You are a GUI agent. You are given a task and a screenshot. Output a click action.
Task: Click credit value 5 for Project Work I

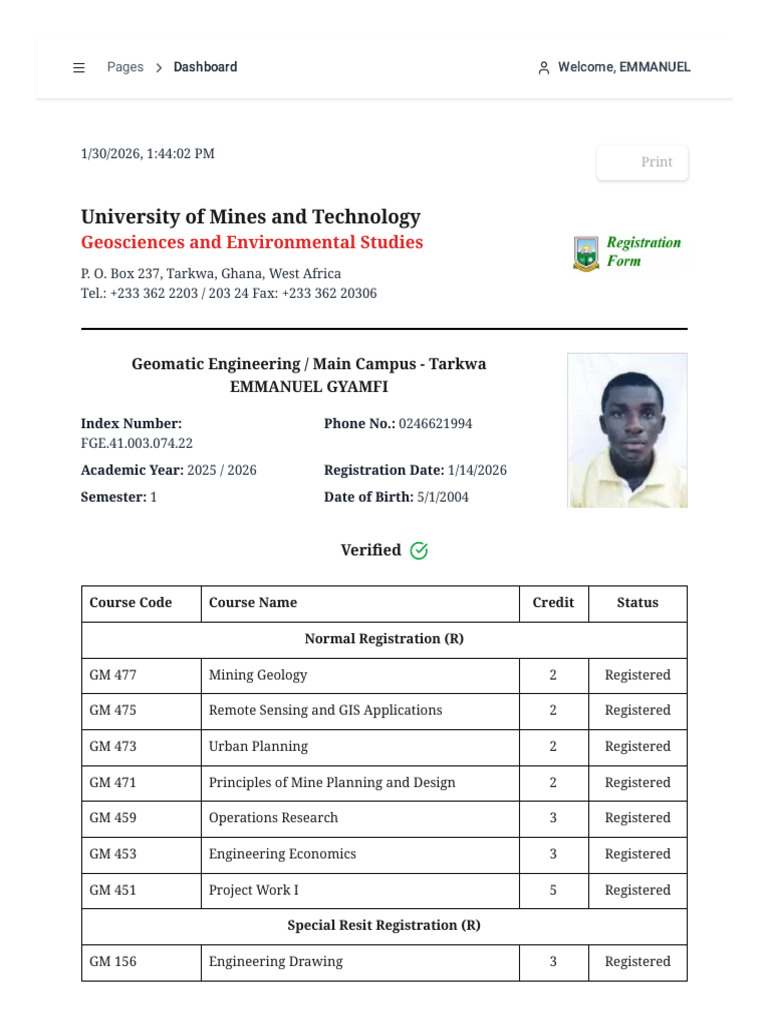coord(553,890)
